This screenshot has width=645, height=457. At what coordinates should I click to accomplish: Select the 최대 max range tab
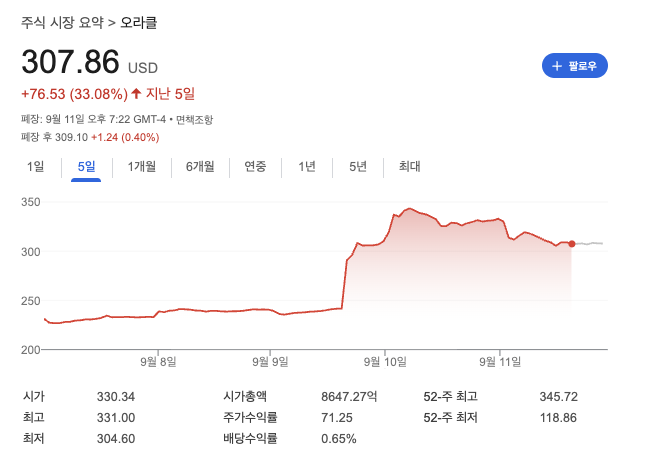point(409,167)
